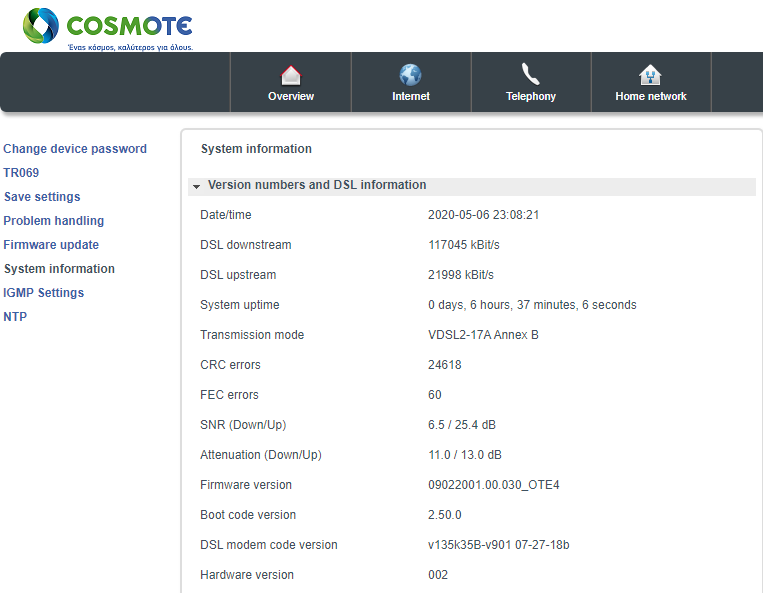Image resolution: width=763 pixels, height=593 pixels.
Task: Click the Transmission mode label
Action: point(252,335)
